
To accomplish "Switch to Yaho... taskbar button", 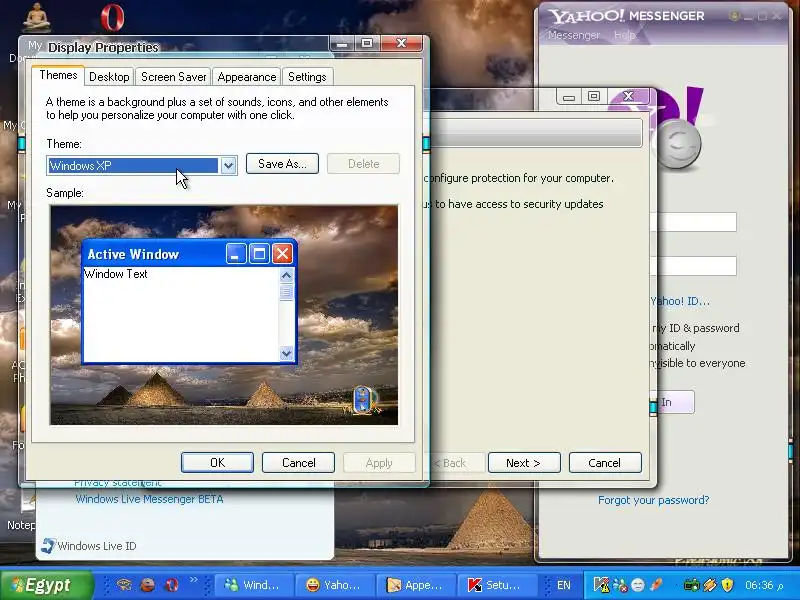I will coord(335,585).
